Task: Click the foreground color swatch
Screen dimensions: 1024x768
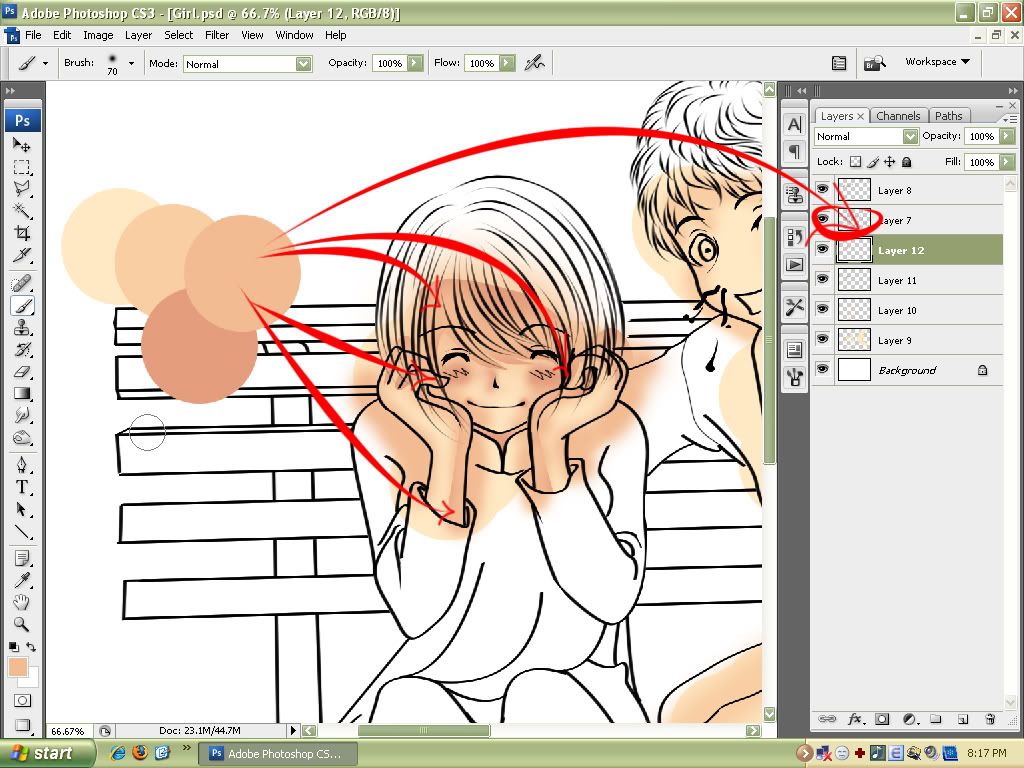Action: click(18, 667)
